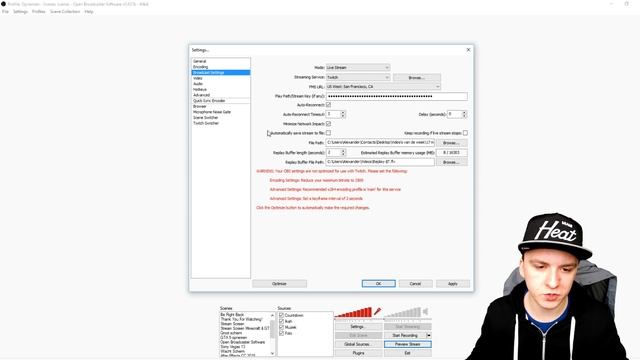This screenshot has width=640, height=360.
Task: Toggle the Auto-Reconnect checkbox
Action: tap(328, 105)
